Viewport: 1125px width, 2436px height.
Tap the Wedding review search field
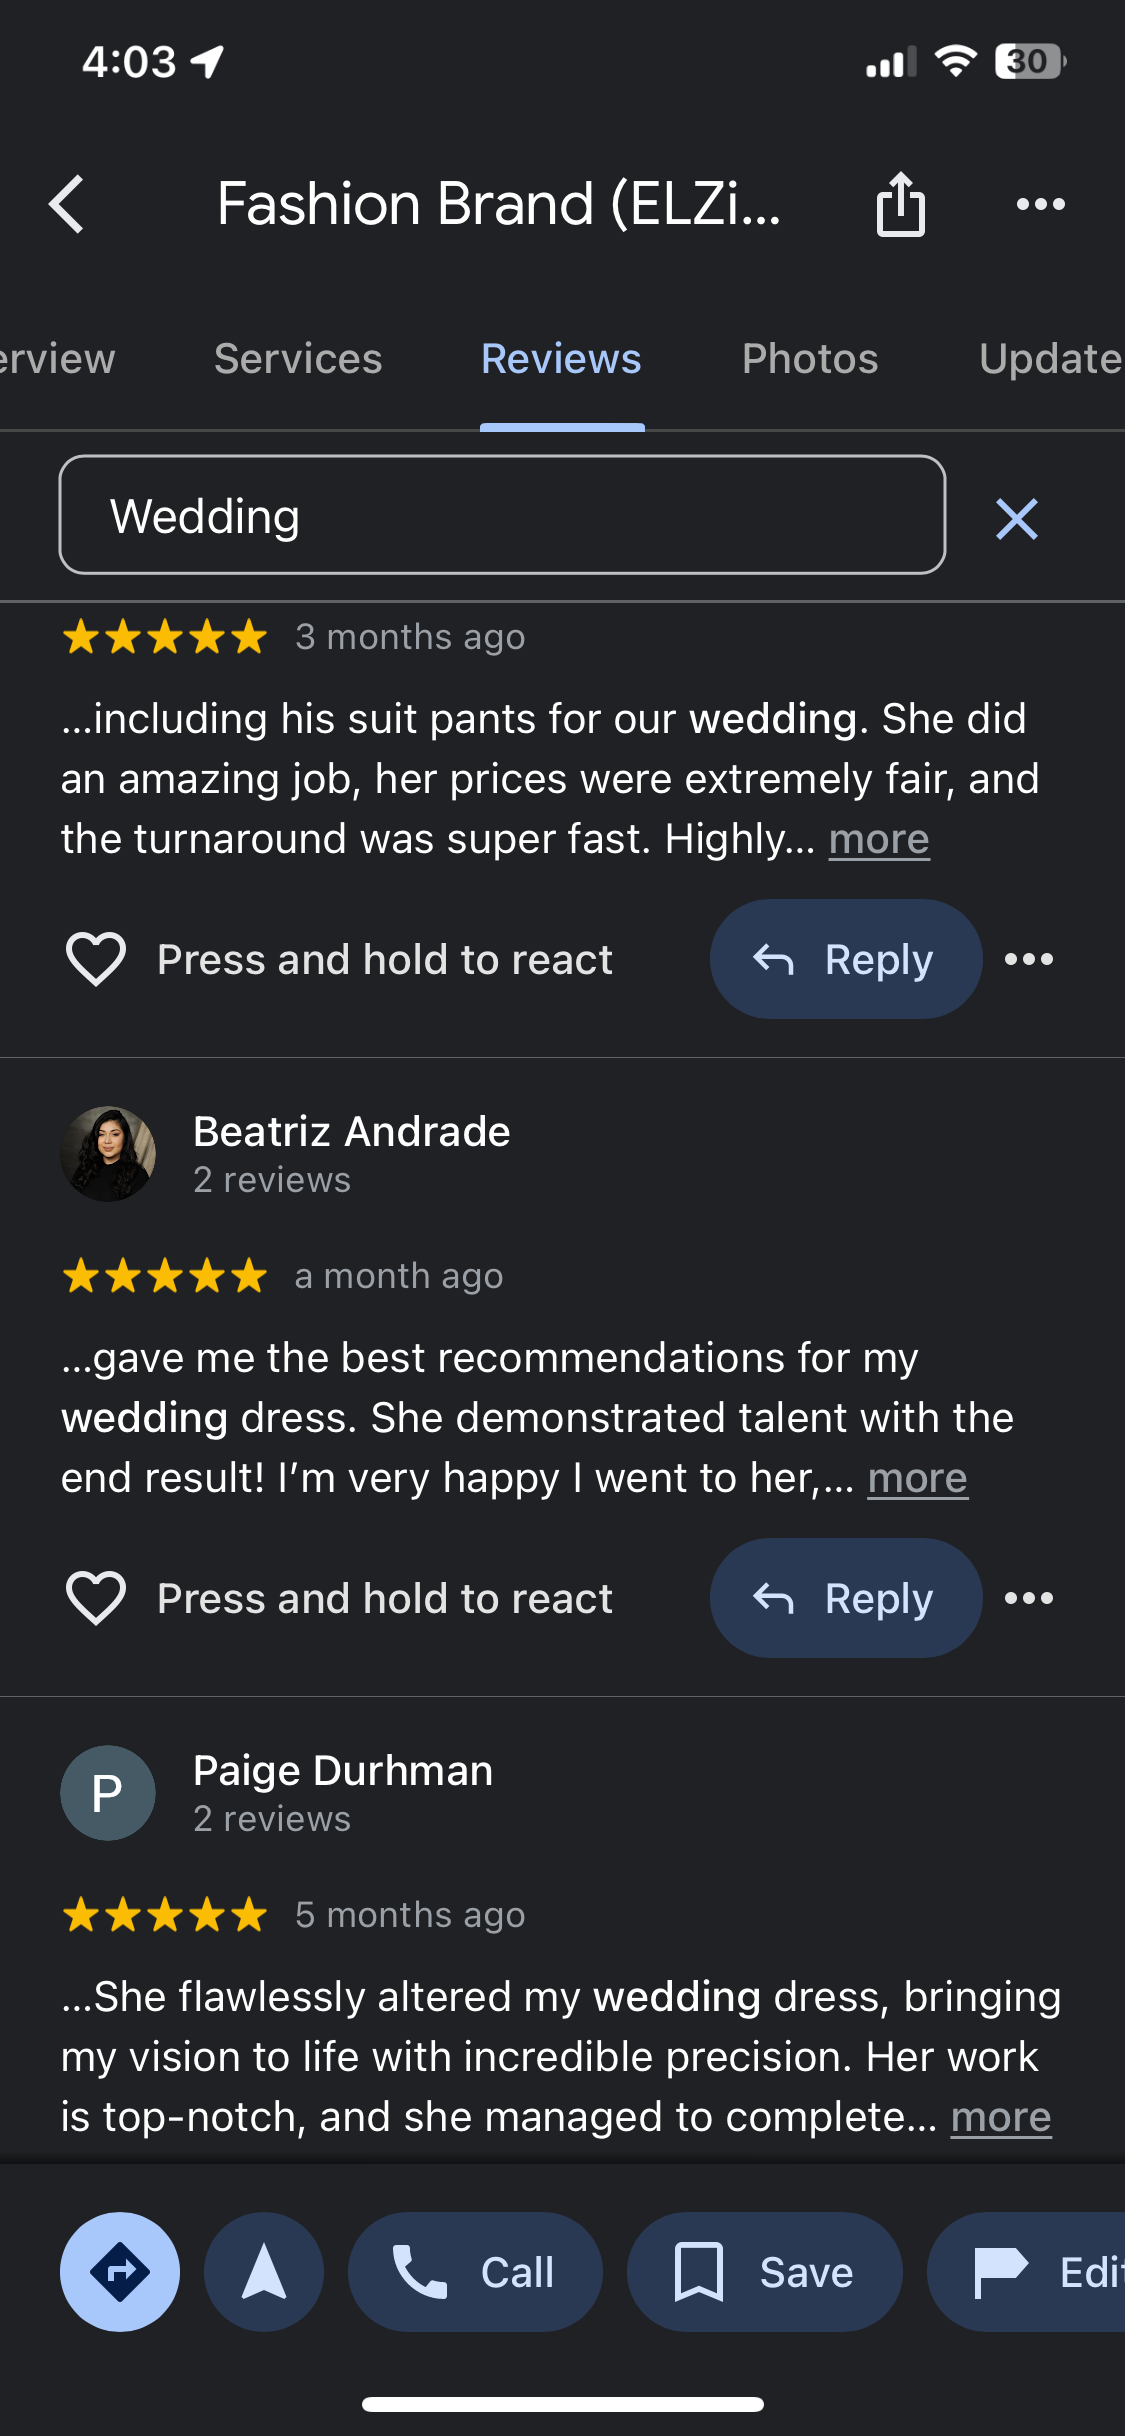point(502,515)
